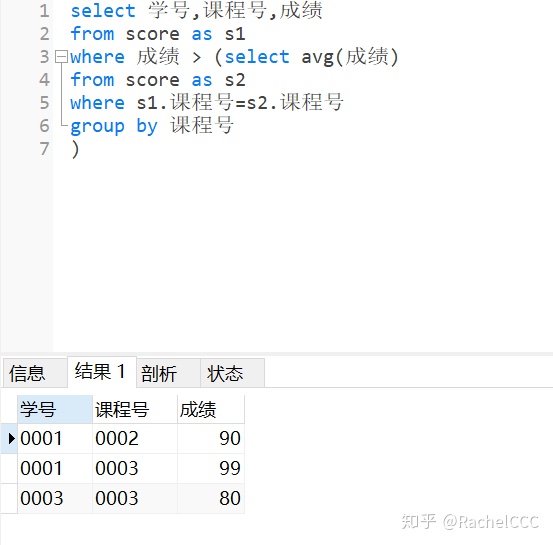
Task: Open the 状态 tab
Action: 232,373
